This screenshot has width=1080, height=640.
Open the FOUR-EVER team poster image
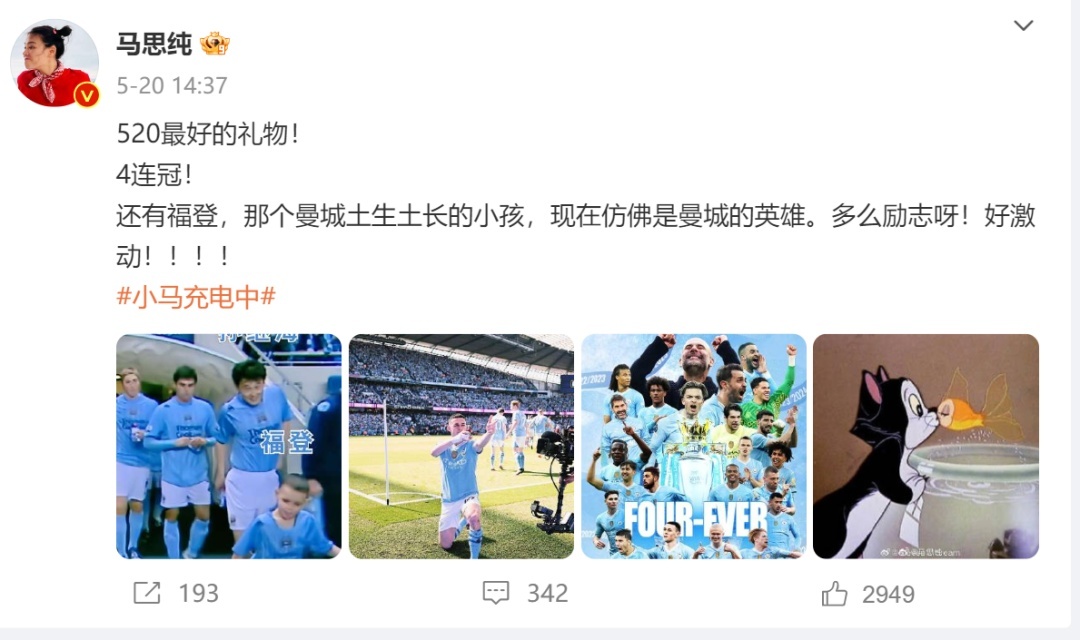click(694, 446)
